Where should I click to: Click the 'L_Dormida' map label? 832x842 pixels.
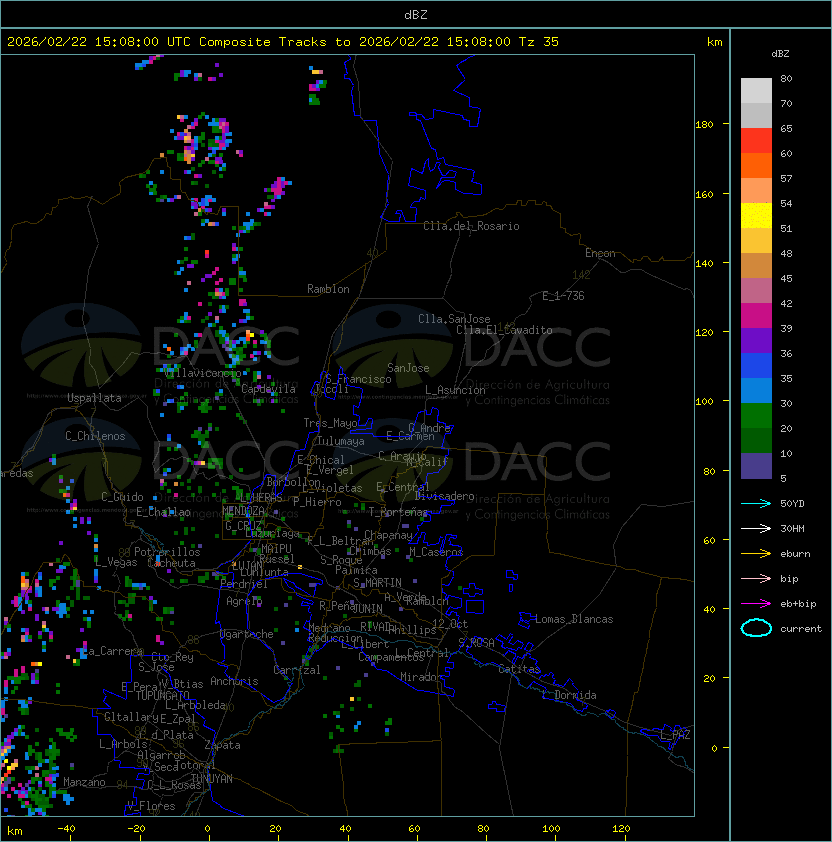tap(569, 695)
